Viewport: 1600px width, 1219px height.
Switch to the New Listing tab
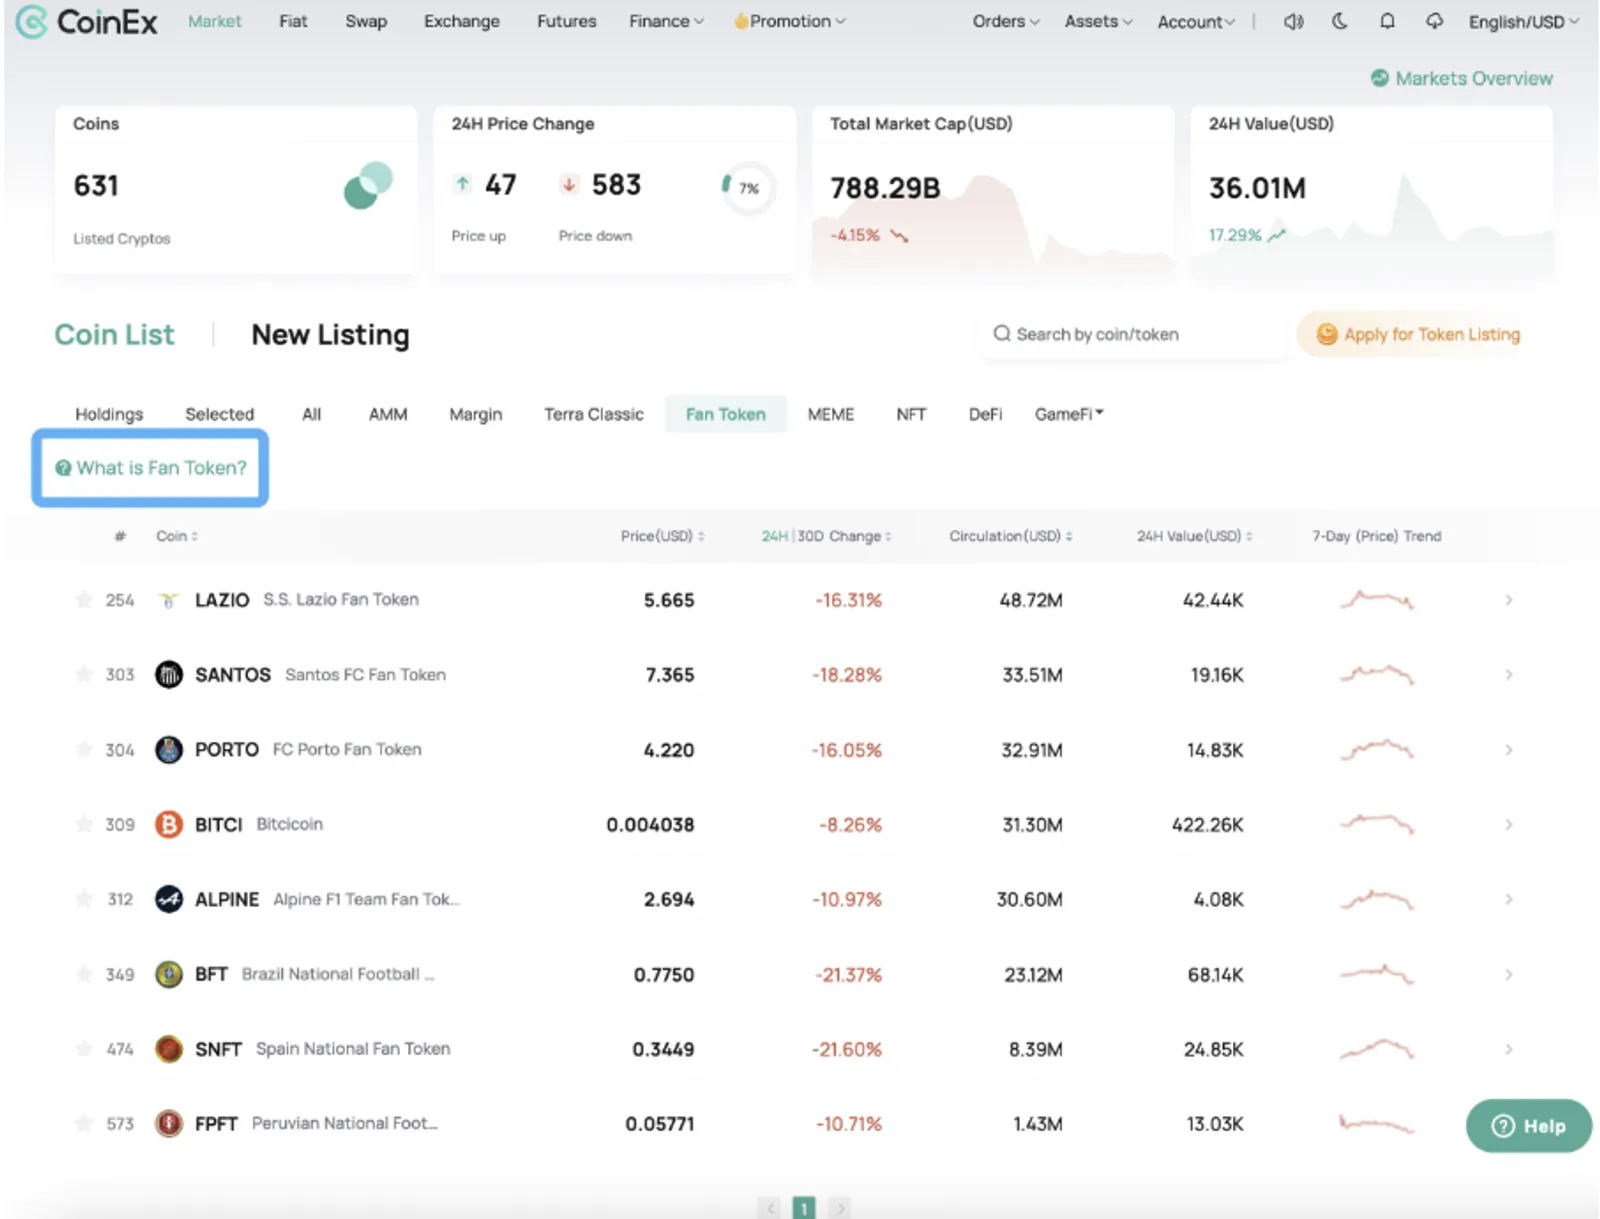(330, 335)
